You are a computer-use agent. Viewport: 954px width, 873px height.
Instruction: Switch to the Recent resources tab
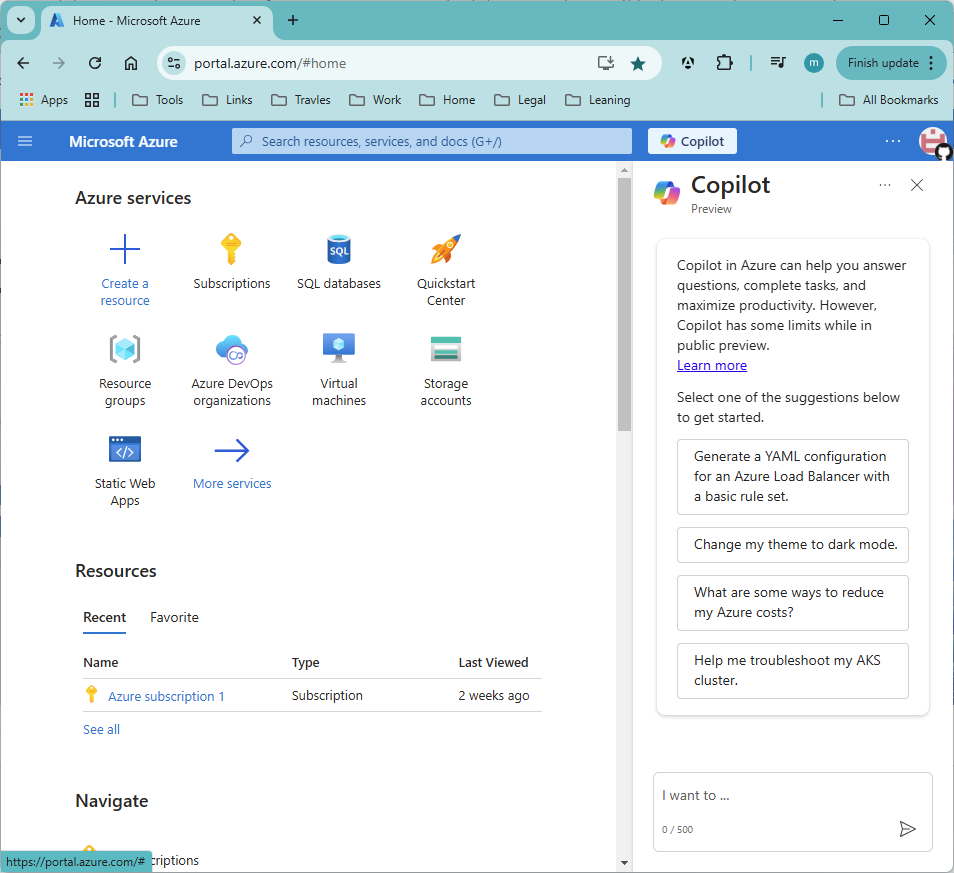(105, 617)
